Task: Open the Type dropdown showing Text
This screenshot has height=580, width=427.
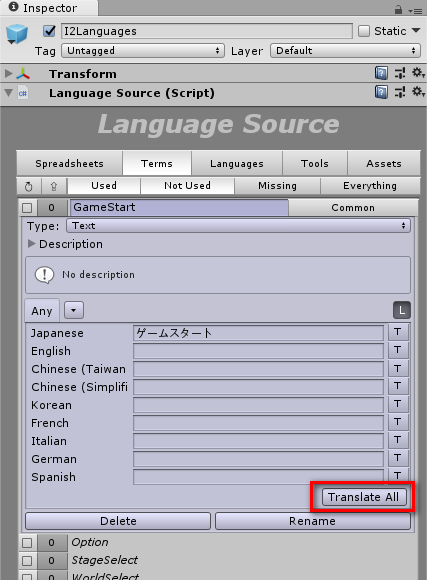Action: click(238, 226)
